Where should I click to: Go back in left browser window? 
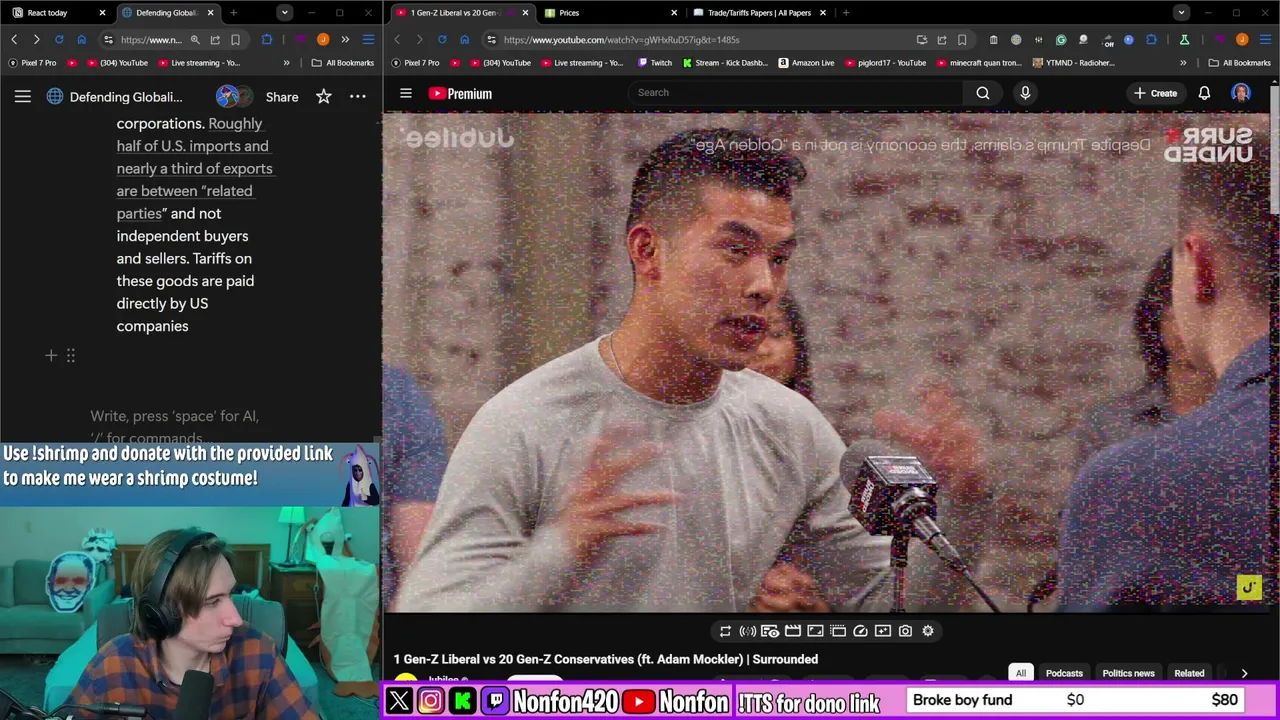[x=14, y=39]
